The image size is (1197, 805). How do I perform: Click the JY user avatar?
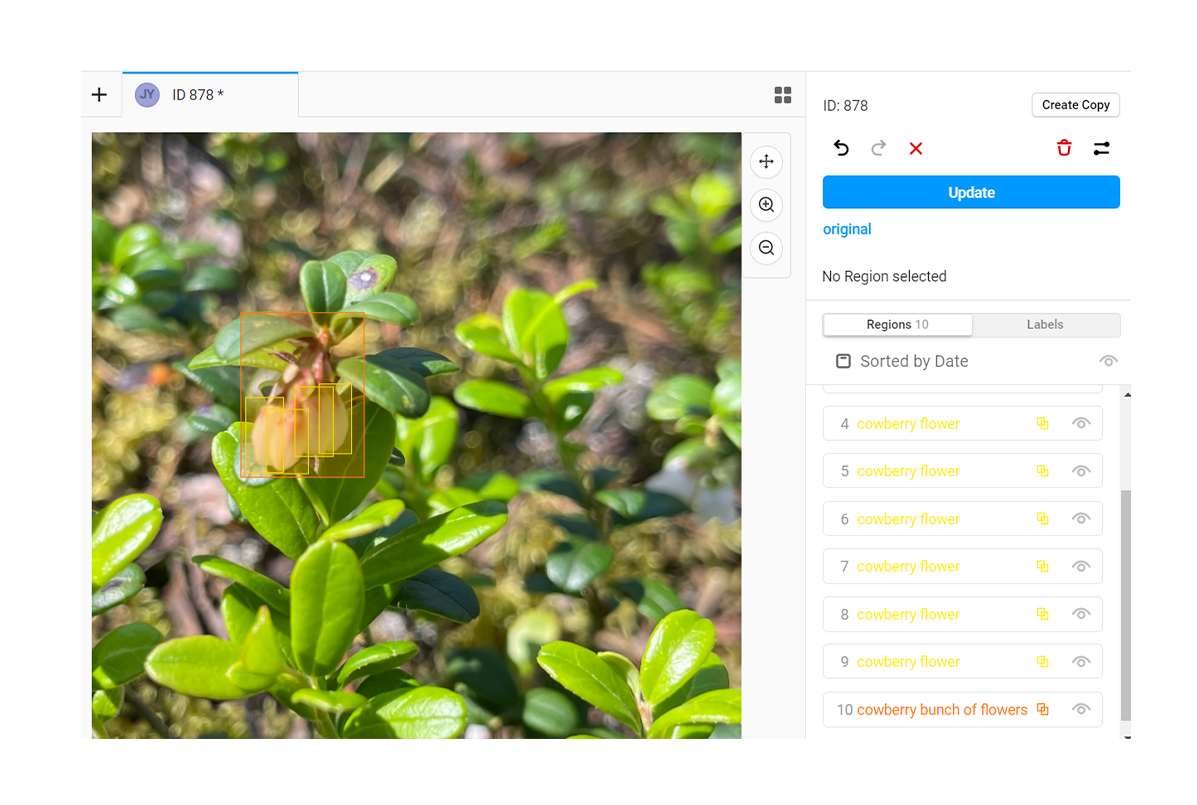(x=147, y=95)
